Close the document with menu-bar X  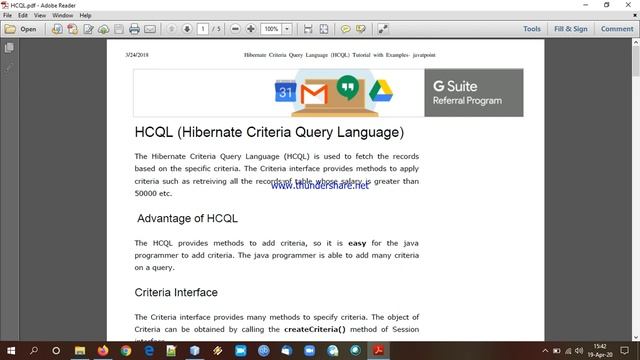click(635, 16)
